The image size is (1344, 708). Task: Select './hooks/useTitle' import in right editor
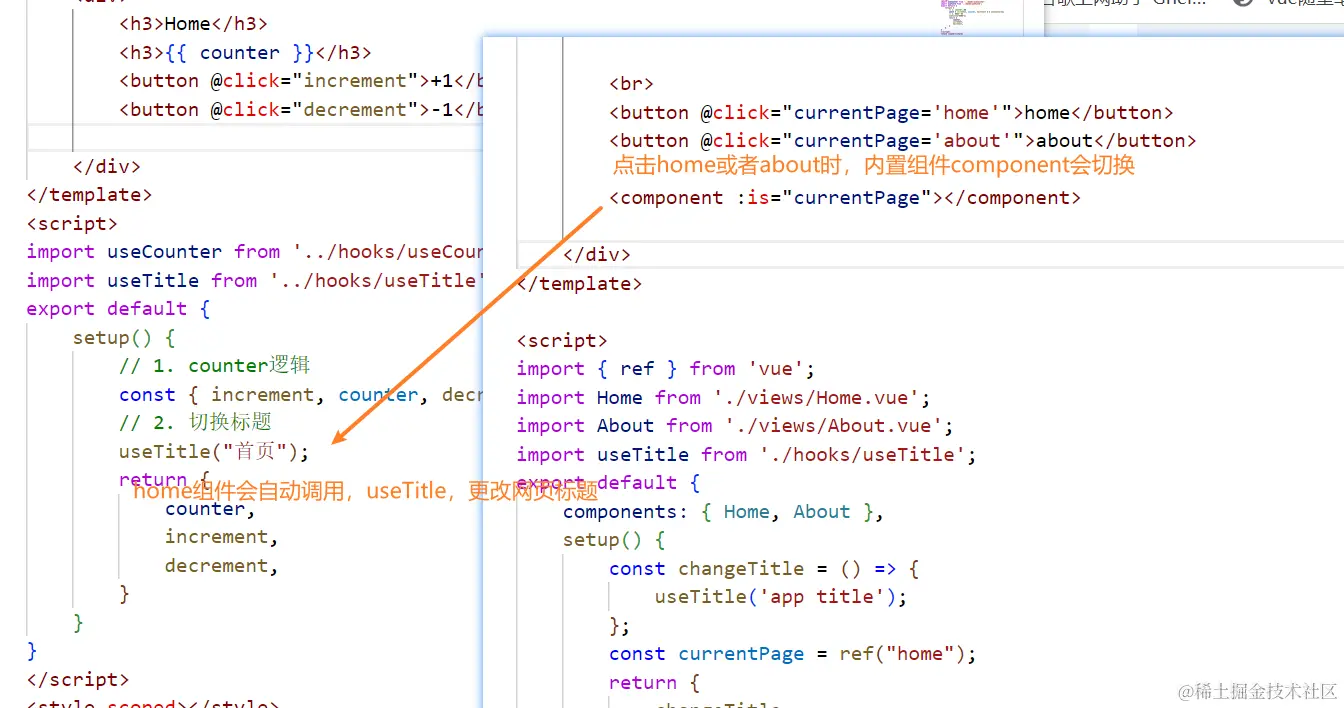pyautogui.click(x=746, y=455)
